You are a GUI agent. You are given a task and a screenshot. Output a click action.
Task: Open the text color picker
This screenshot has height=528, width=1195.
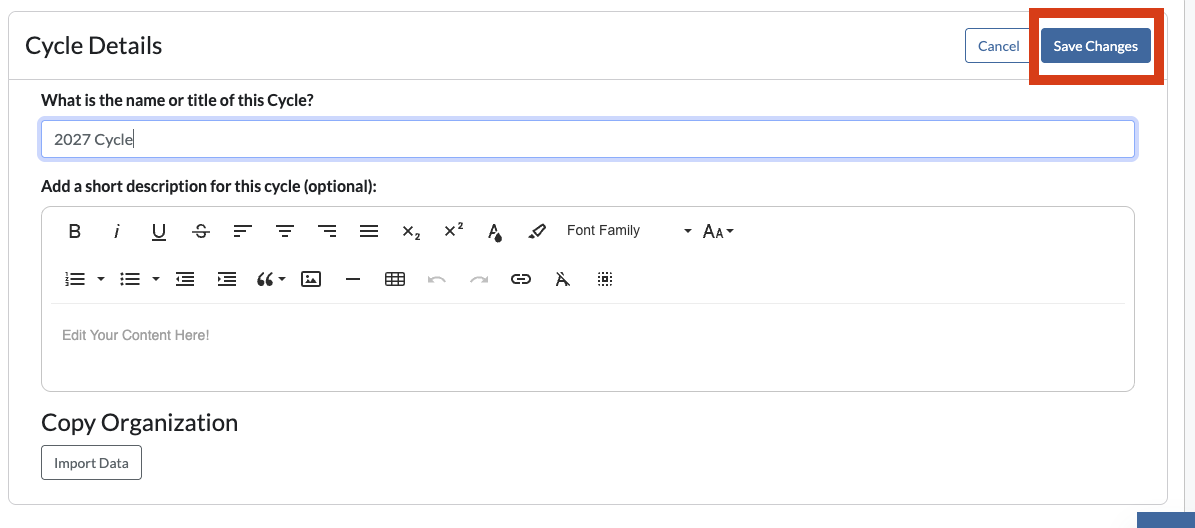pyautogui.click(x=495, y=231)
